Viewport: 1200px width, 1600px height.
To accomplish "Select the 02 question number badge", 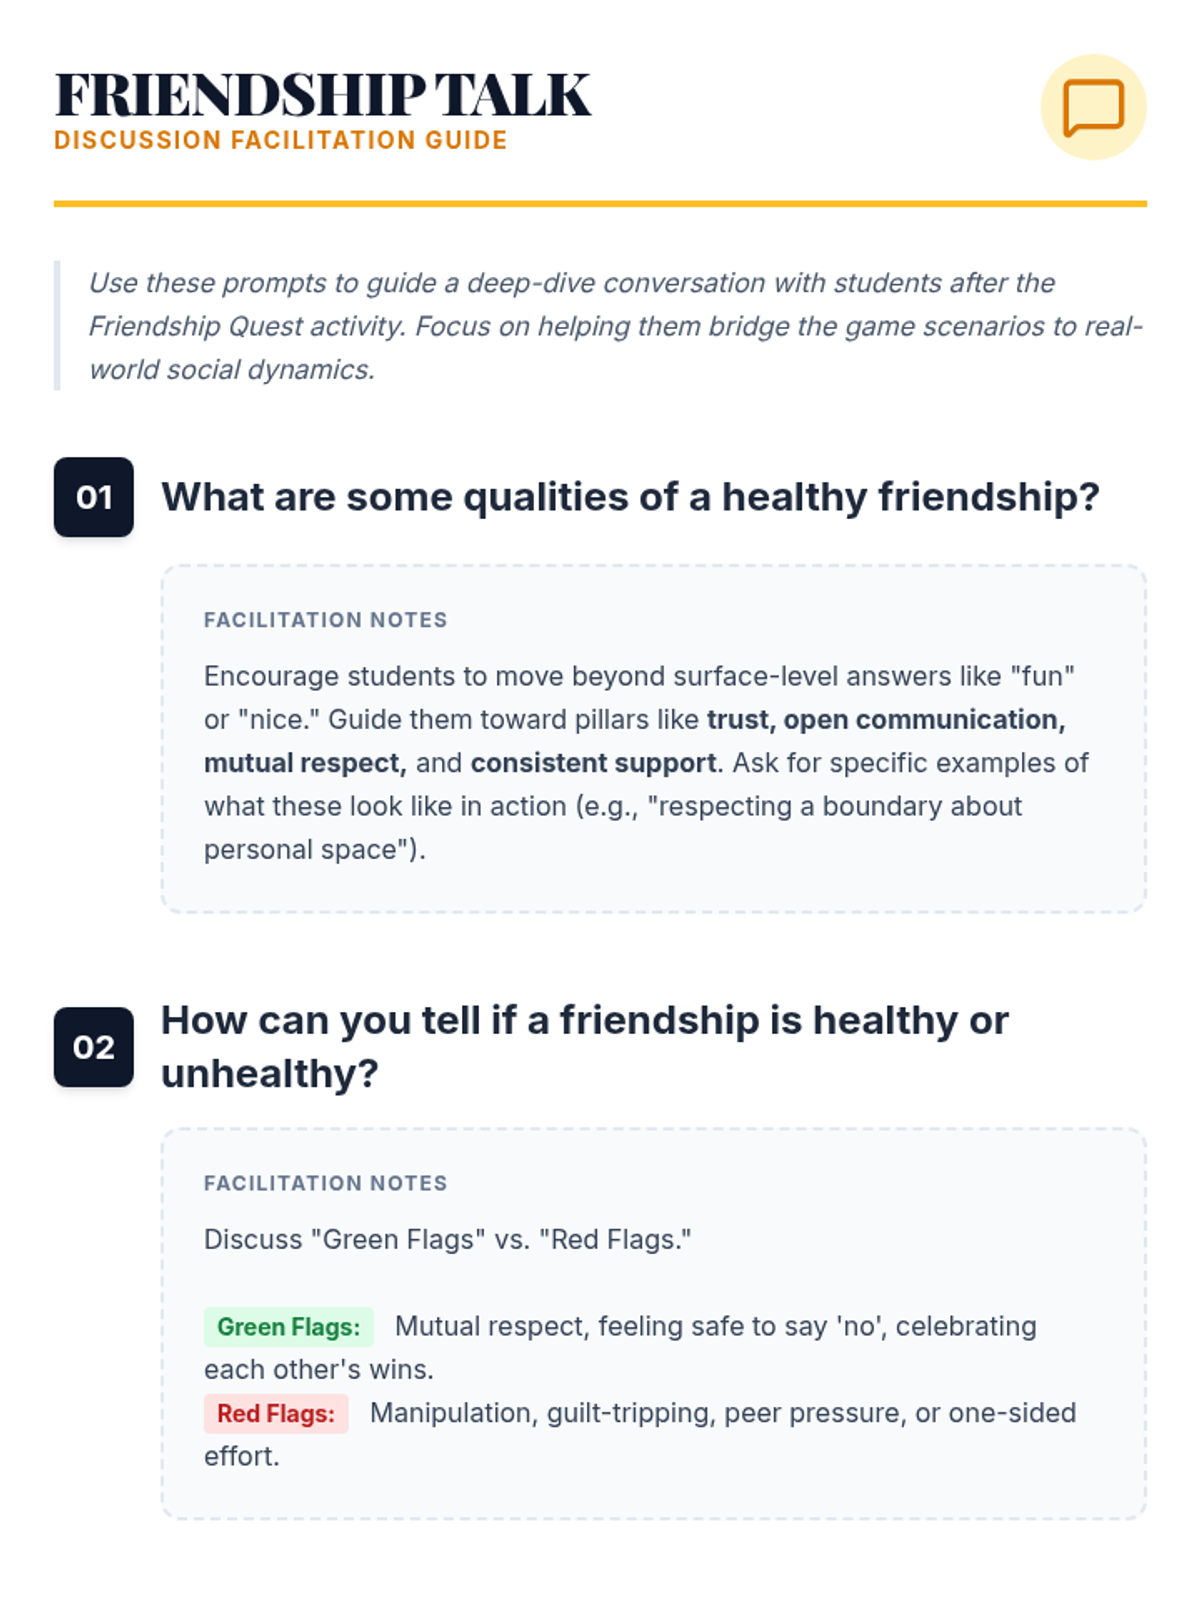I will tap(94, 1047).
